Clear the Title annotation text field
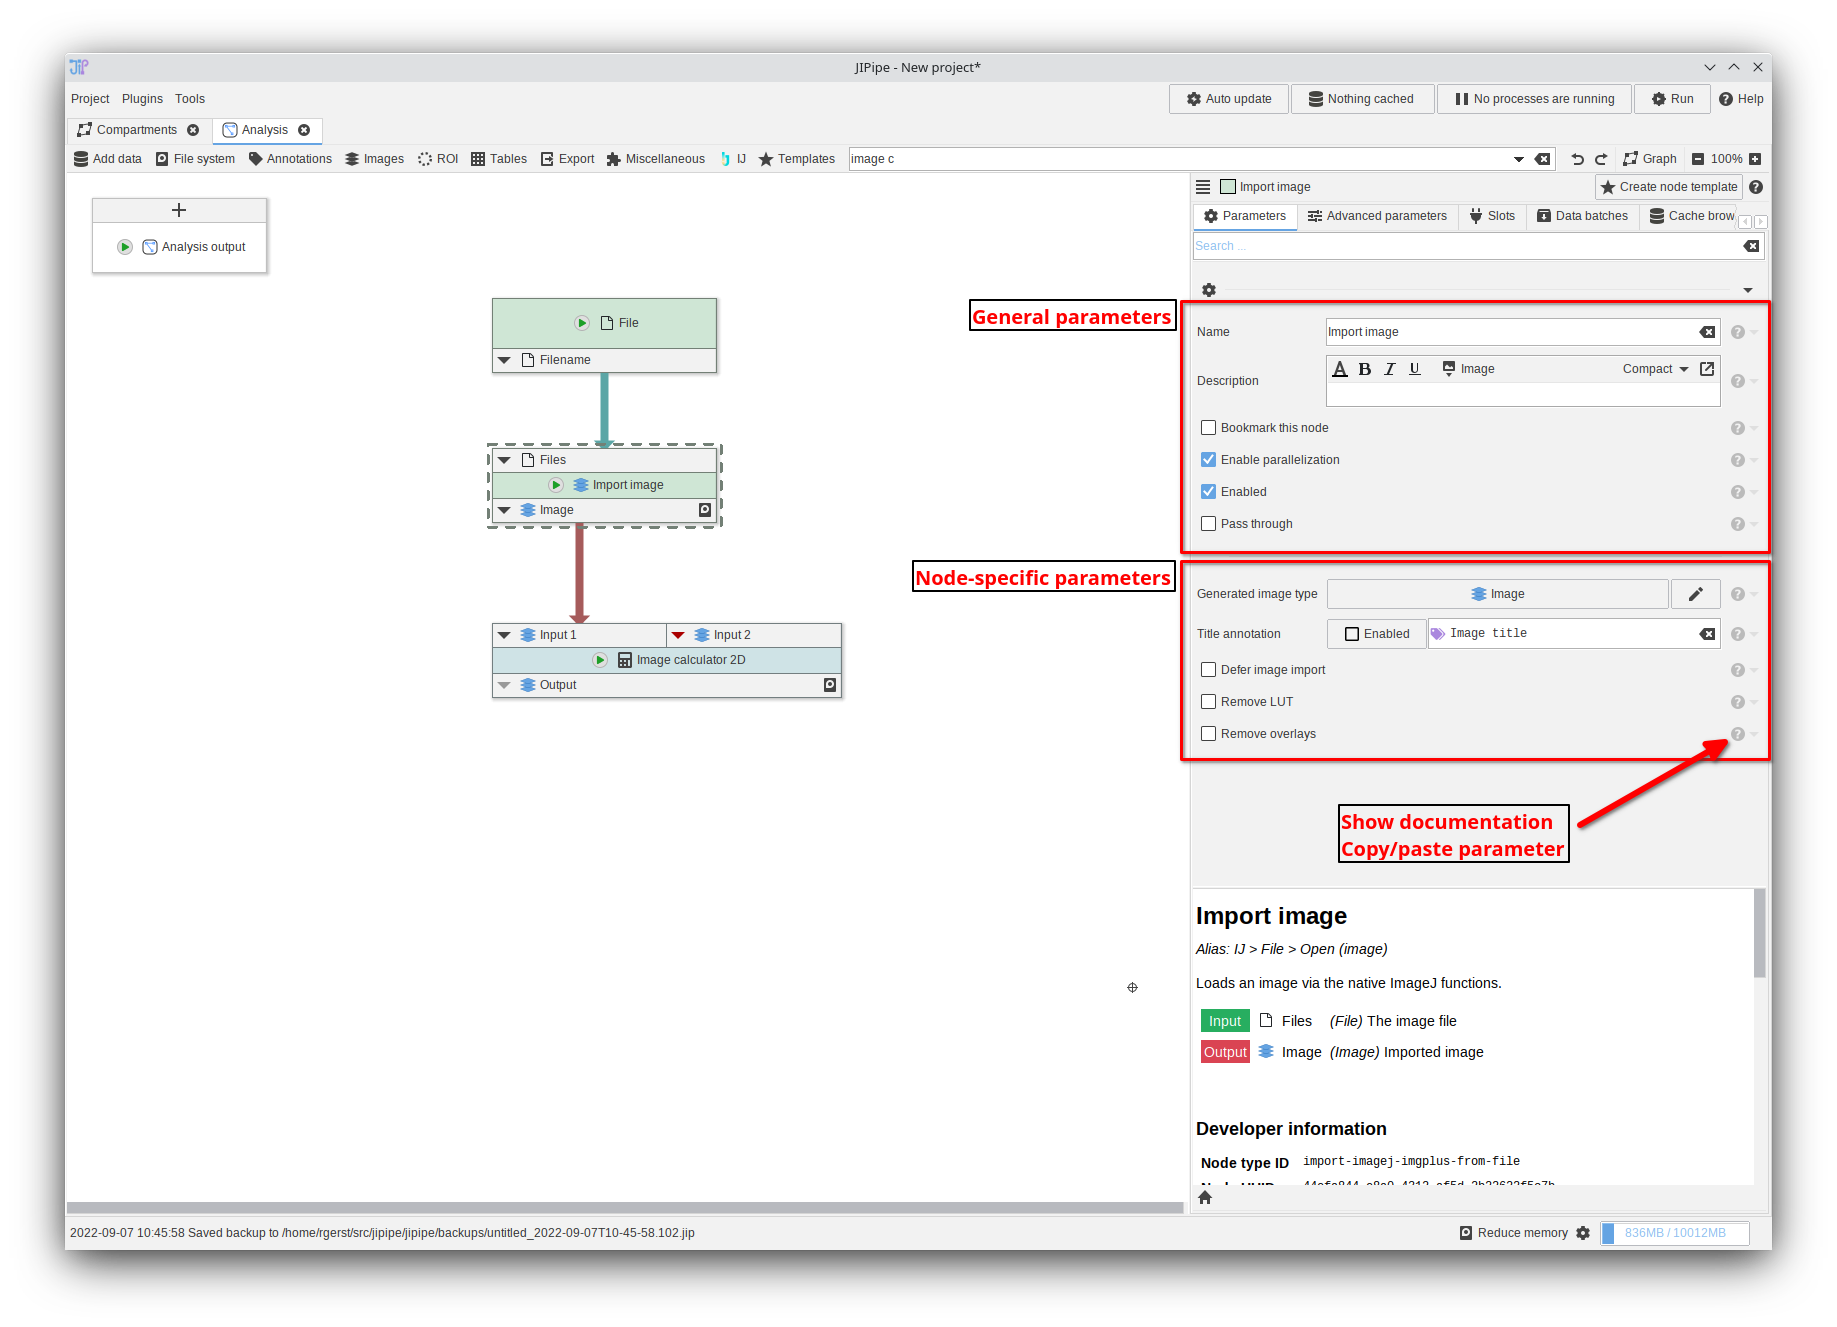 coord(1706,632)
